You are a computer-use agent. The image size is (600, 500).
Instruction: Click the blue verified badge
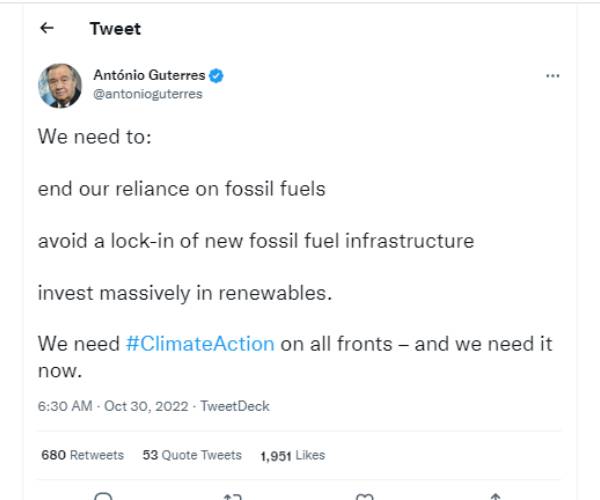216,76
